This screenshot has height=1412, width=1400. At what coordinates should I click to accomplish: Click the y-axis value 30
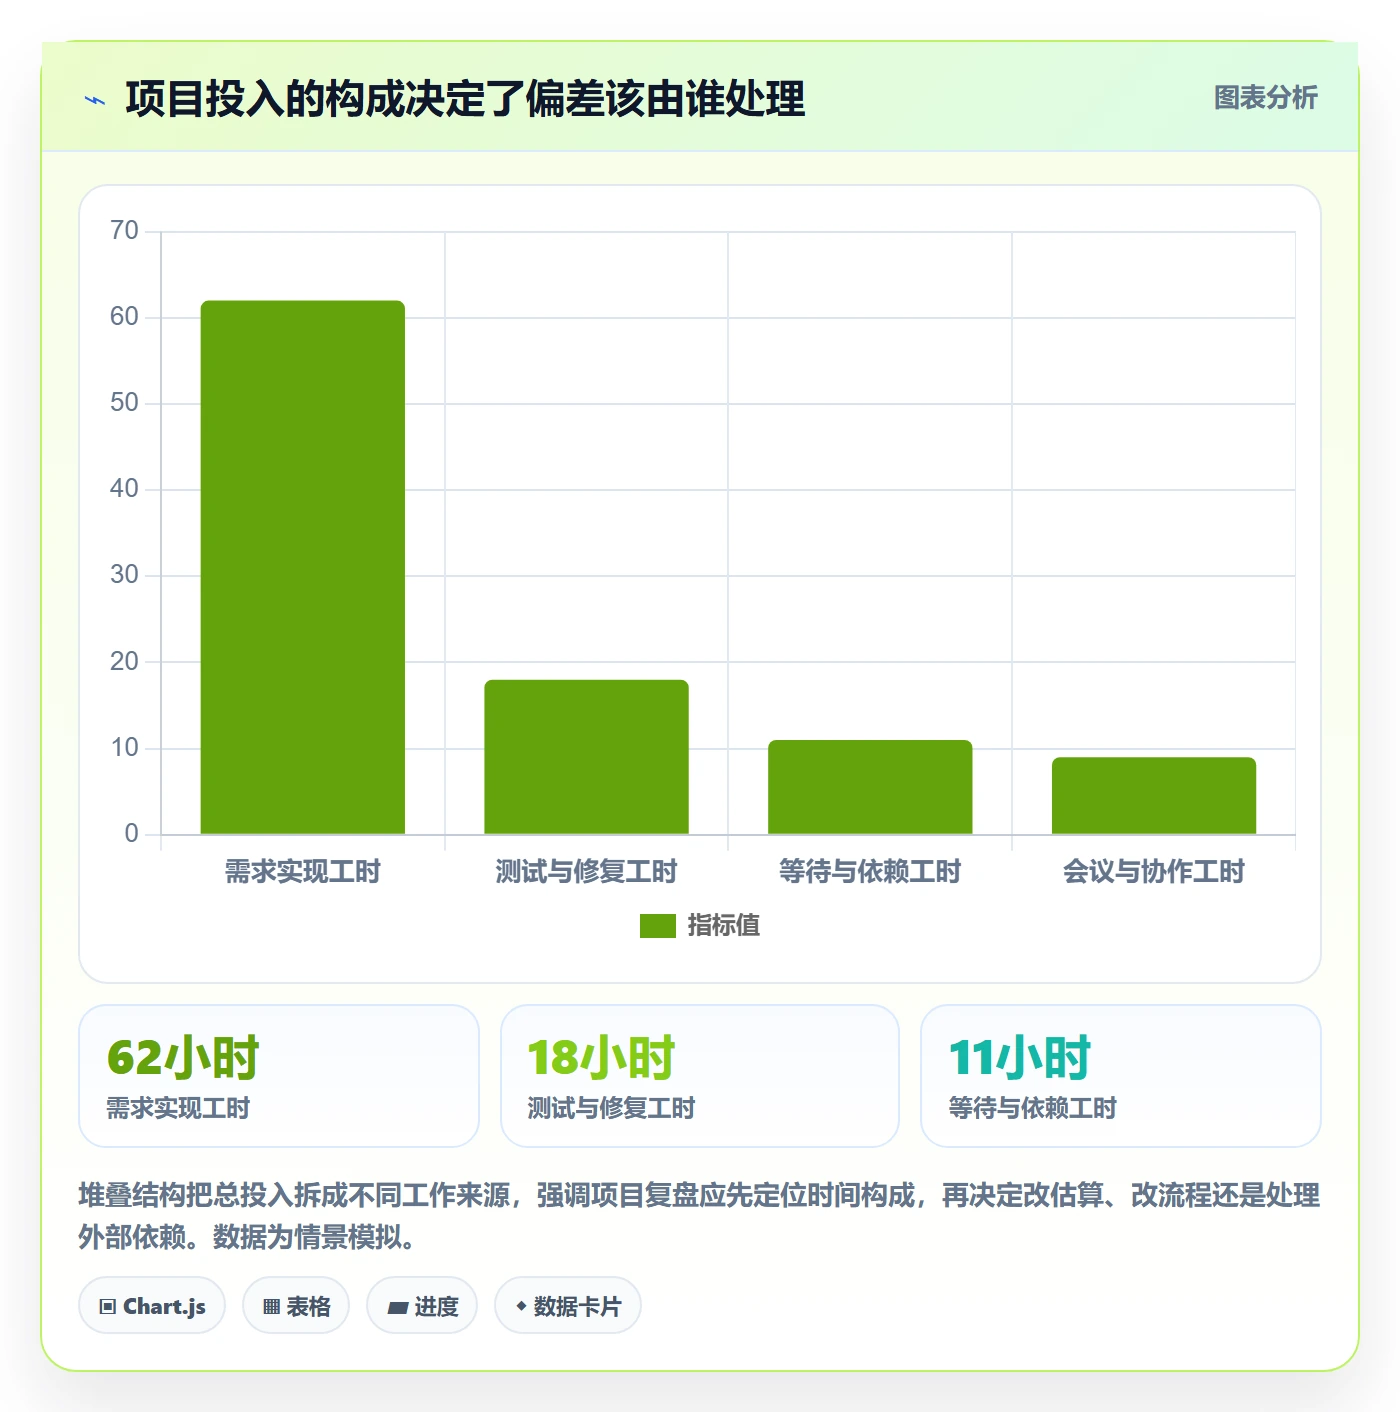pos(124,575)
